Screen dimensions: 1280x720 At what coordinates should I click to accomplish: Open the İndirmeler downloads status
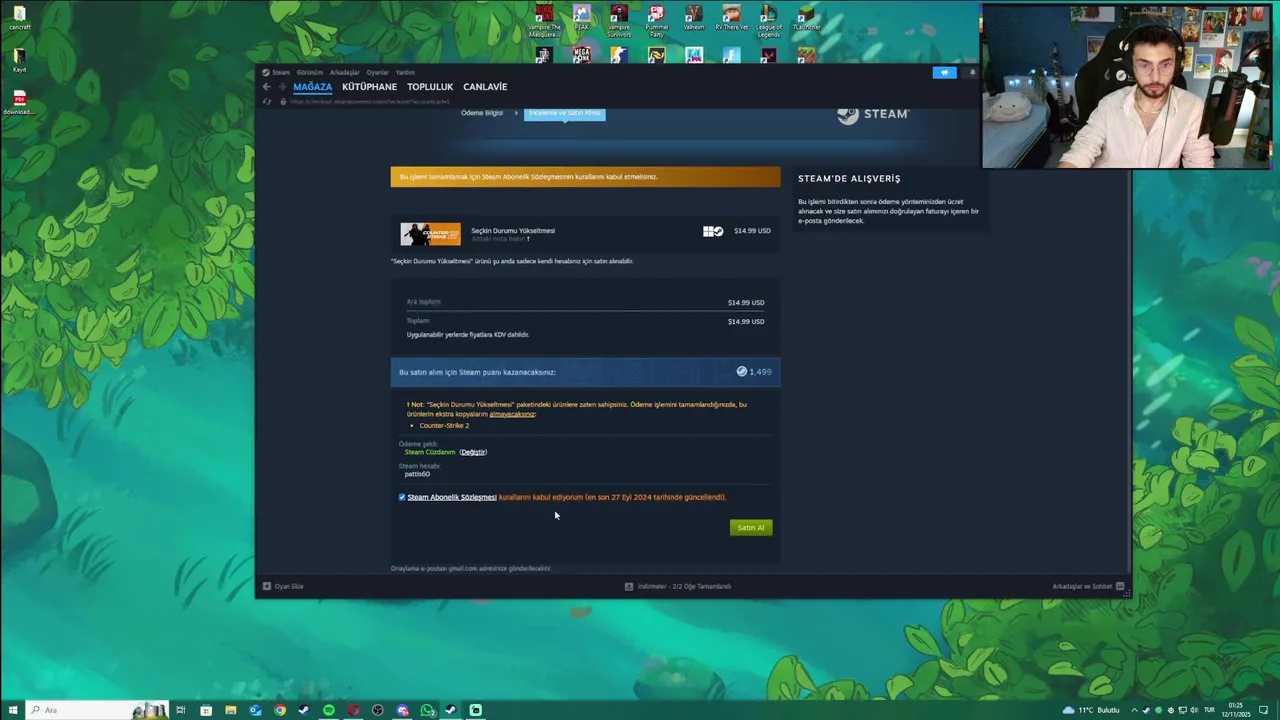[x=678, y=586]
